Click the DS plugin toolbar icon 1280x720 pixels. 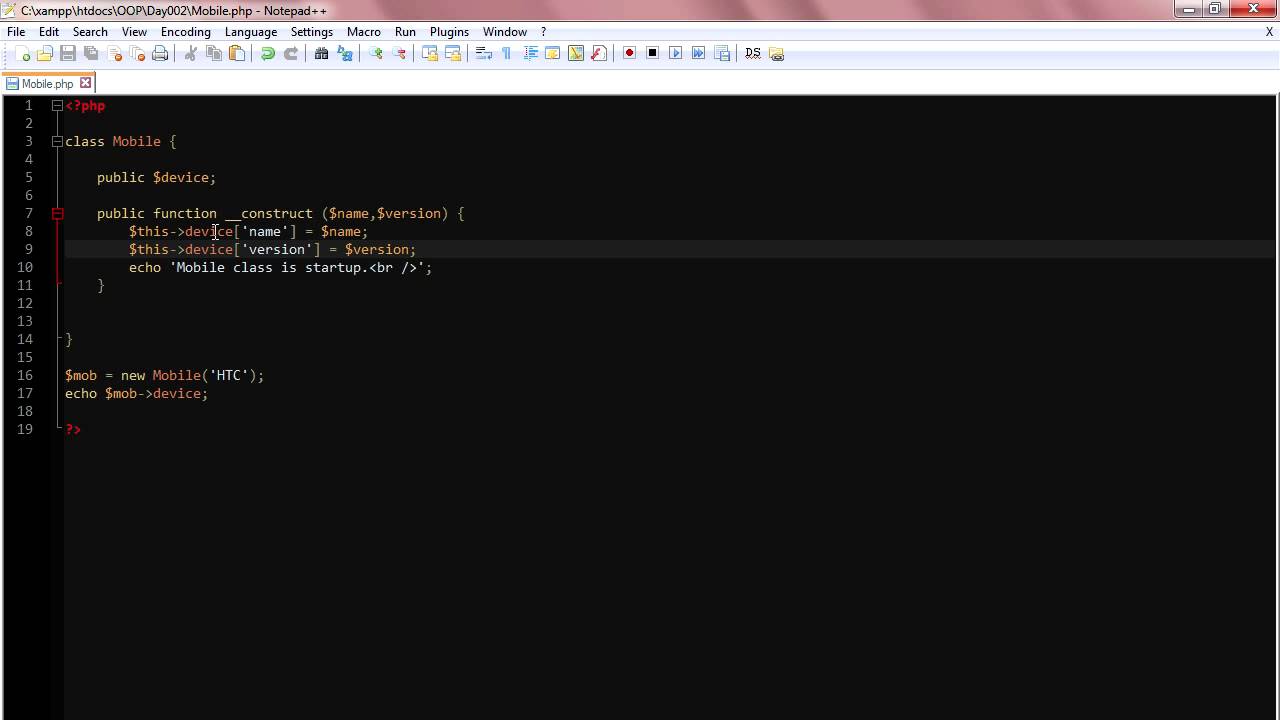(x=753, y=54)
